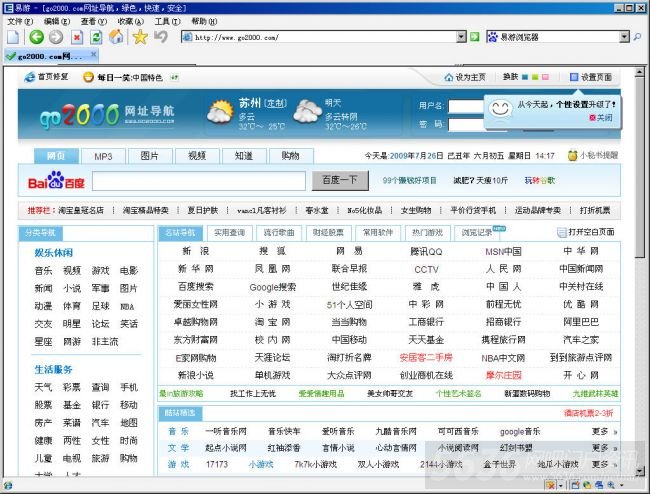The width and height of the screenshot is (650, 494).
Task: Open the 热门游戏 tab
Action: pyautogui.click(x=427, y=233)
